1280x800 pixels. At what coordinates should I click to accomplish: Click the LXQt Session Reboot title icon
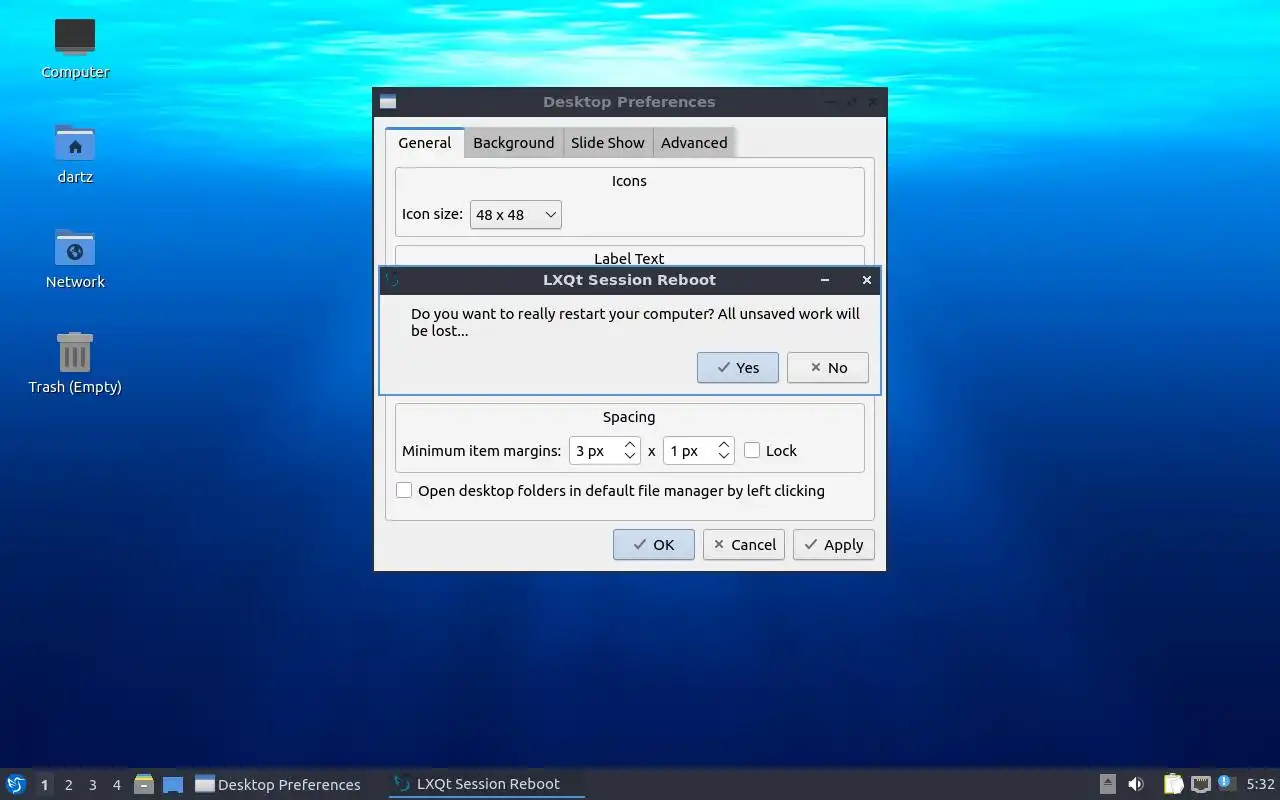[391, 280]
